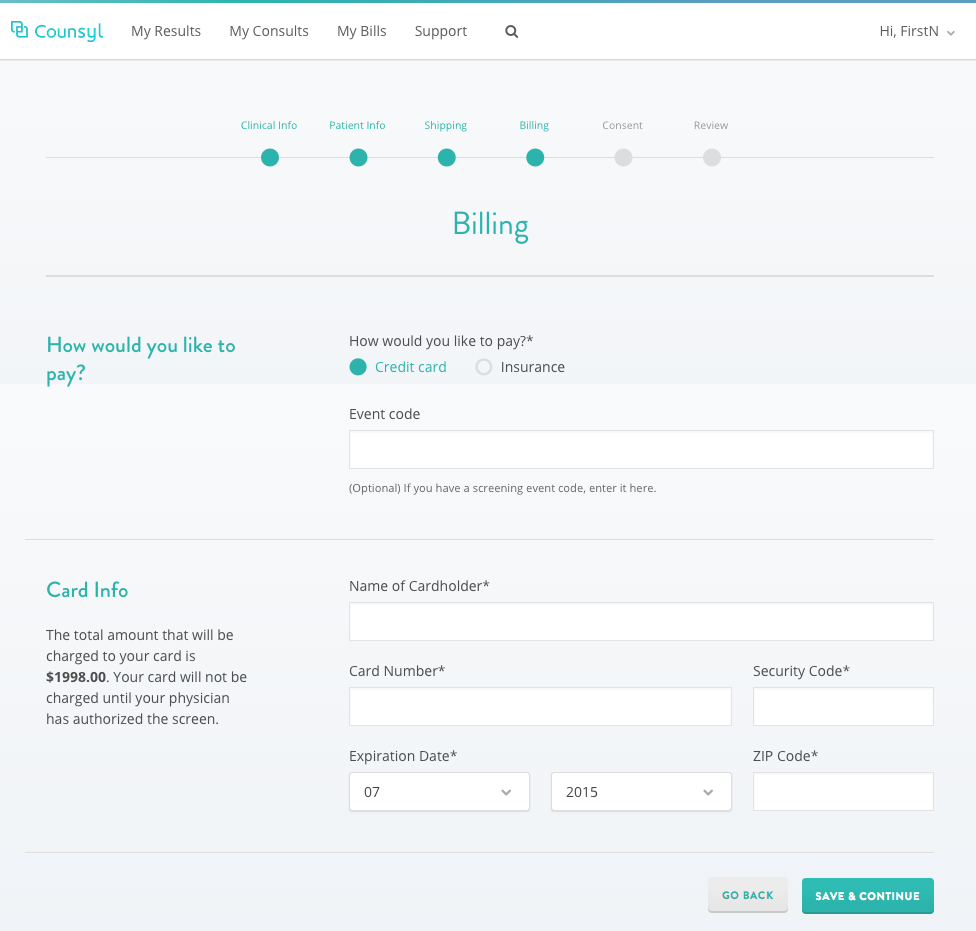Select Credit card payment option
This screenshot has height=931, width=976.
[x=398, y=367]
